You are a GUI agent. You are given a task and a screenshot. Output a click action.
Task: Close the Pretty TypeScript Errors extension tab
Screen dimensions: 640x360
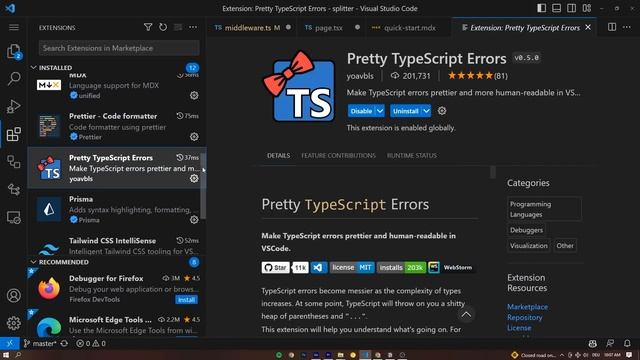588,27
